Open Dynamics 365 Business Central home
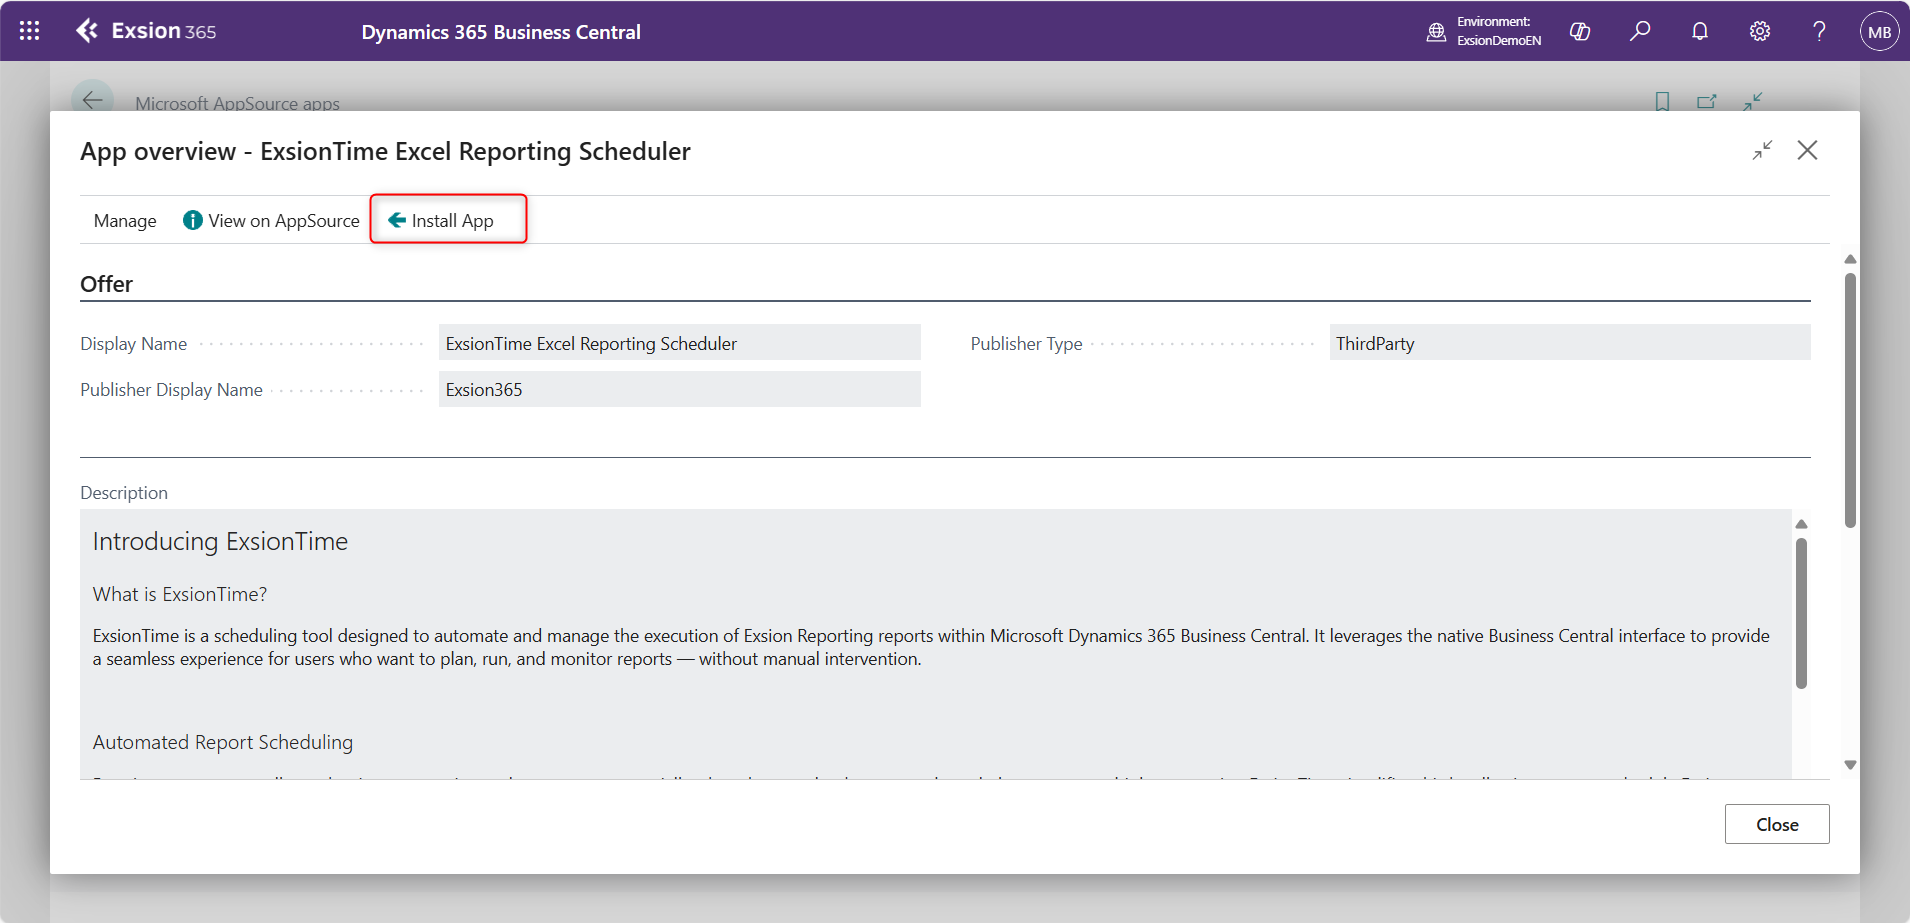This screenshot has height=923, width=1910. (x=501, y=32)
